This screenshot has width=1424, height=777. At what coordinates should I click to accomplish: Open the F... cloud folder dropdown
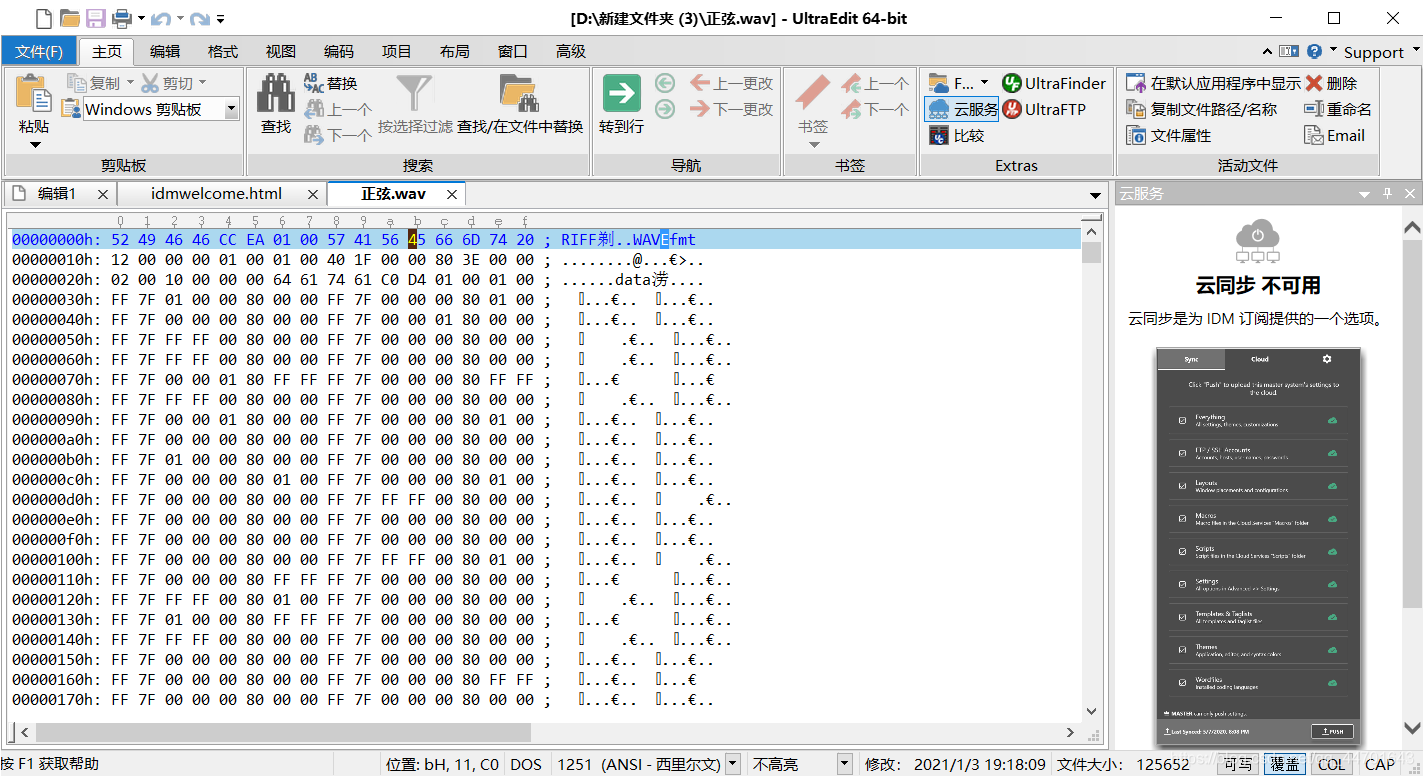984,83
